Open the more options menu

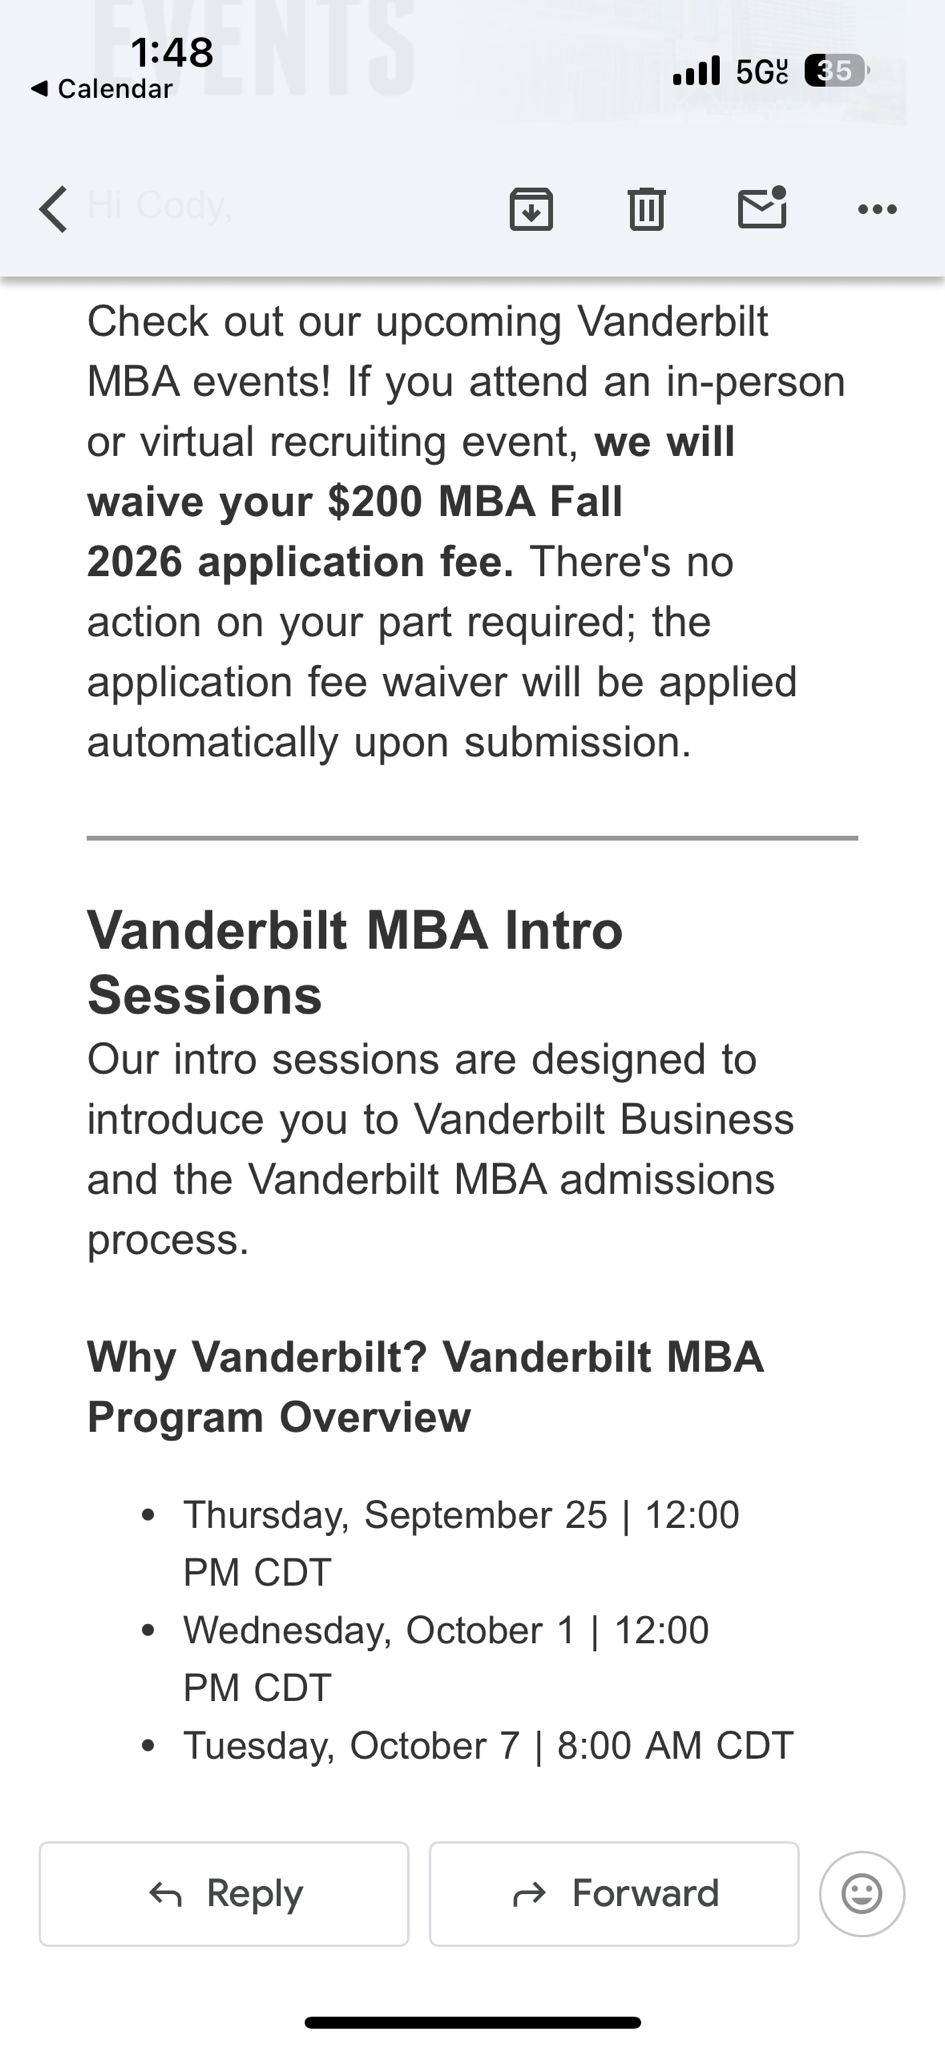tap(877, 209)
